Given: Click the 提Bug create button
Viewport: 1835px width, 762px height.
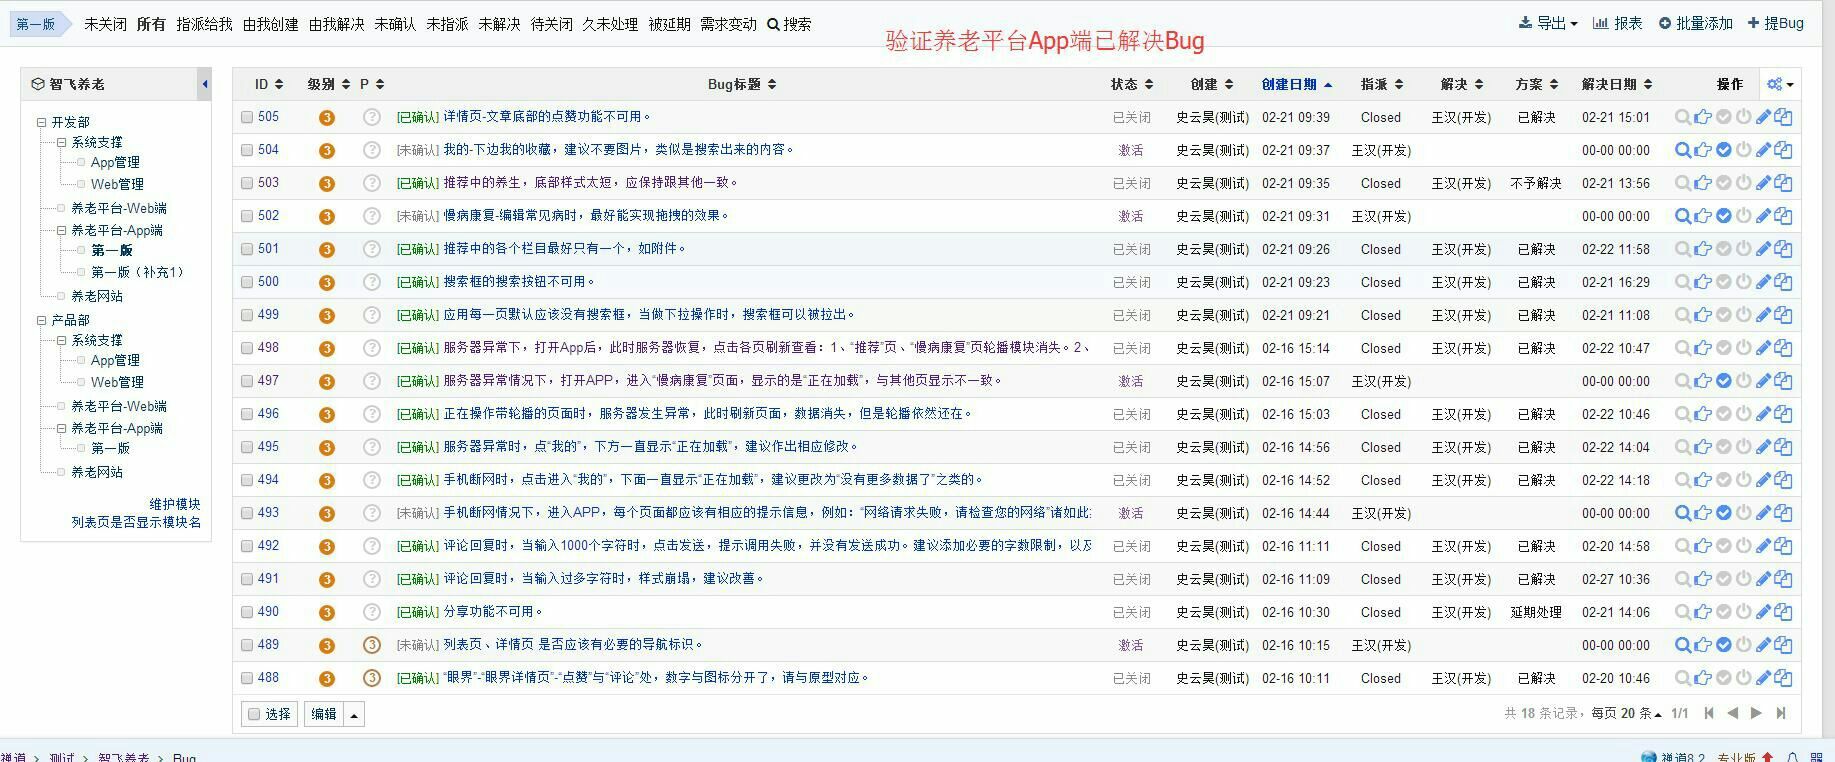Looking at the screenshot, I should coord(1776,23).
